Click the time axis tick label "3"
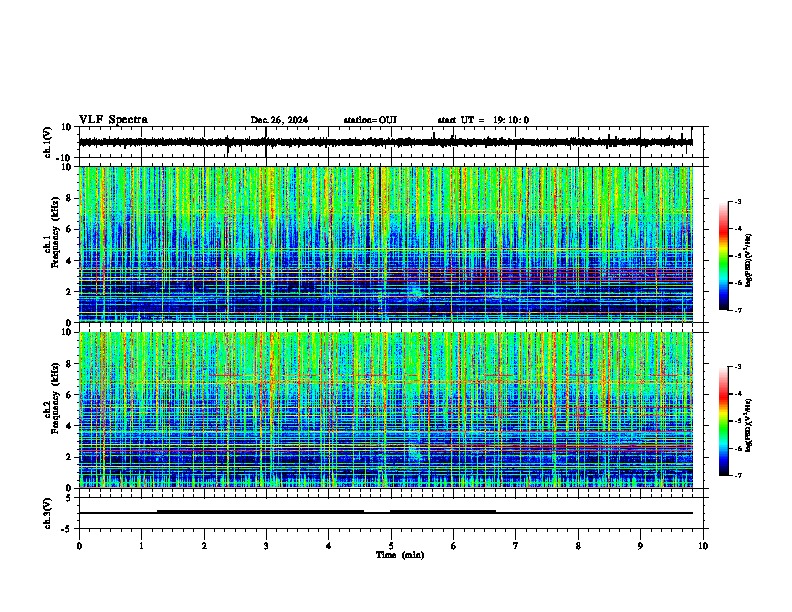Image resolution: width=792 pixels, height=612 pixels. point(266,546)
